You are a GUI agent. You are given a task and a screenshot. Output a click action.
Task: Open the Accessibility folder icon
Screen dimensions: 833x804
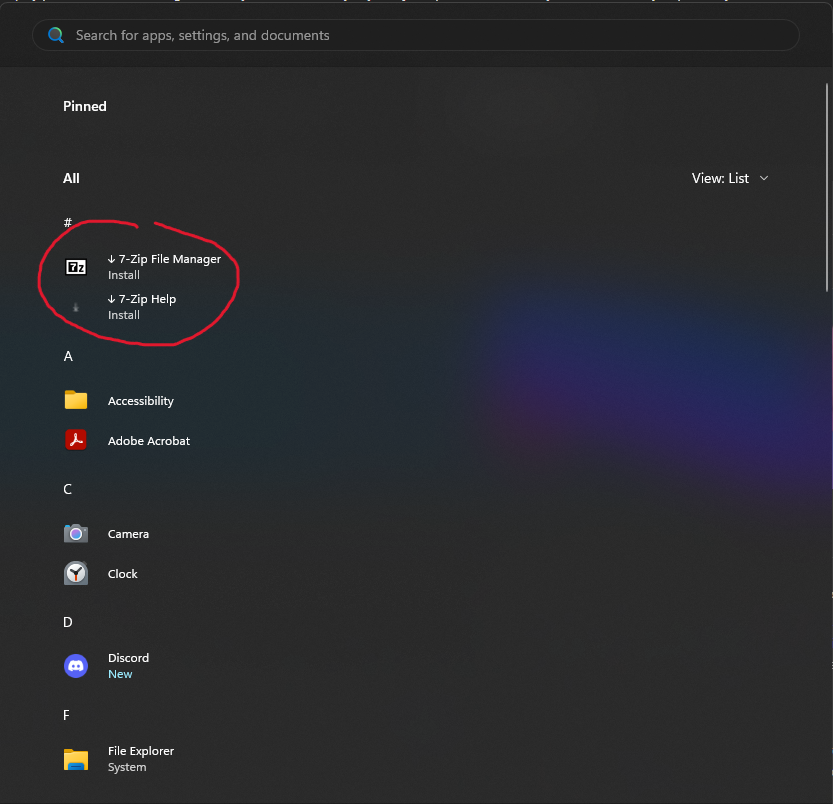[x=75, y=400]
